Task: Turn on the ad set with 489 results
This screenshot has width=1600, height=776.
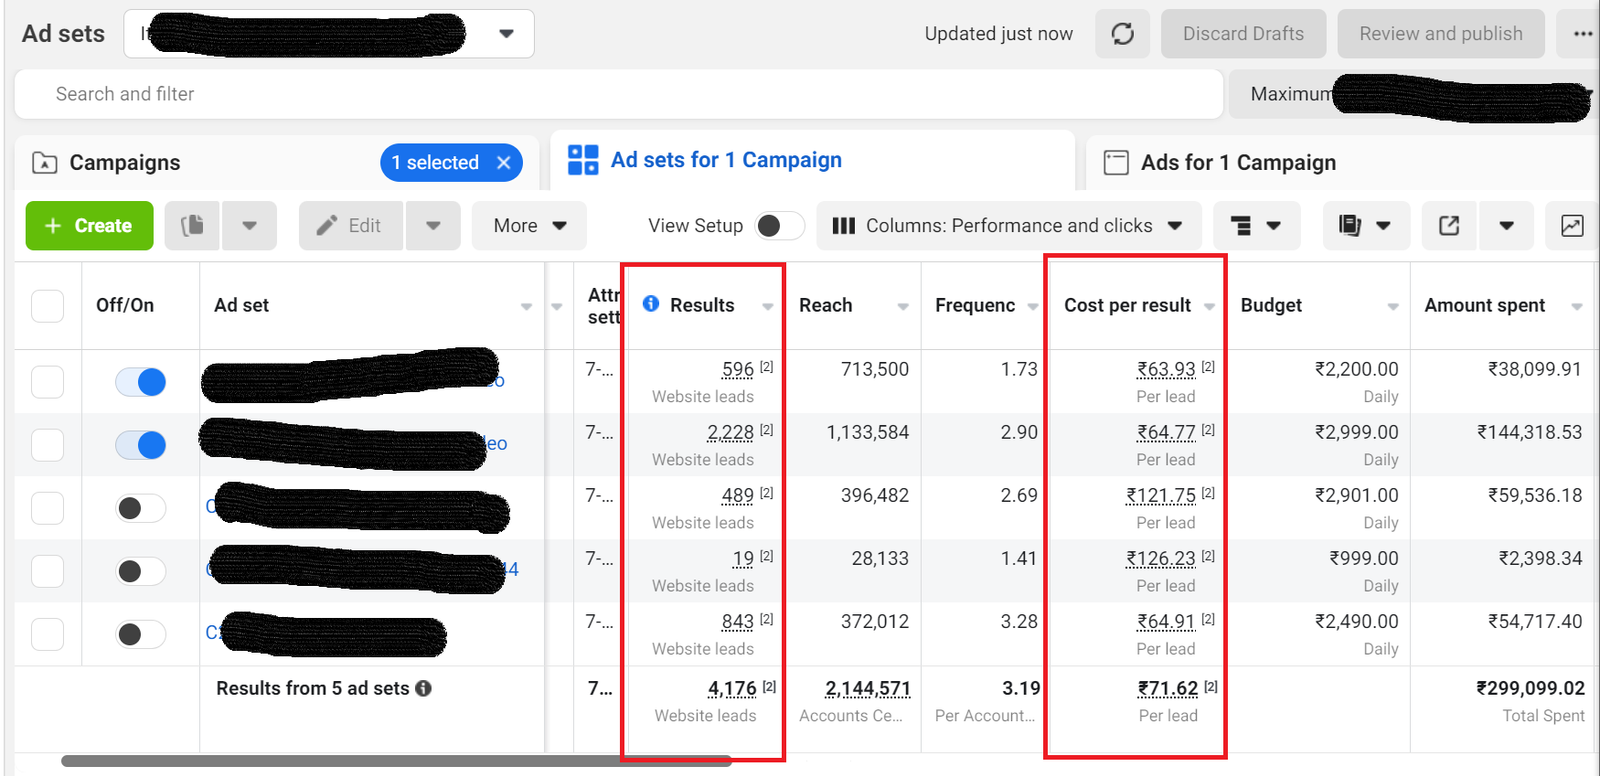Action: (x=140, y=508)
